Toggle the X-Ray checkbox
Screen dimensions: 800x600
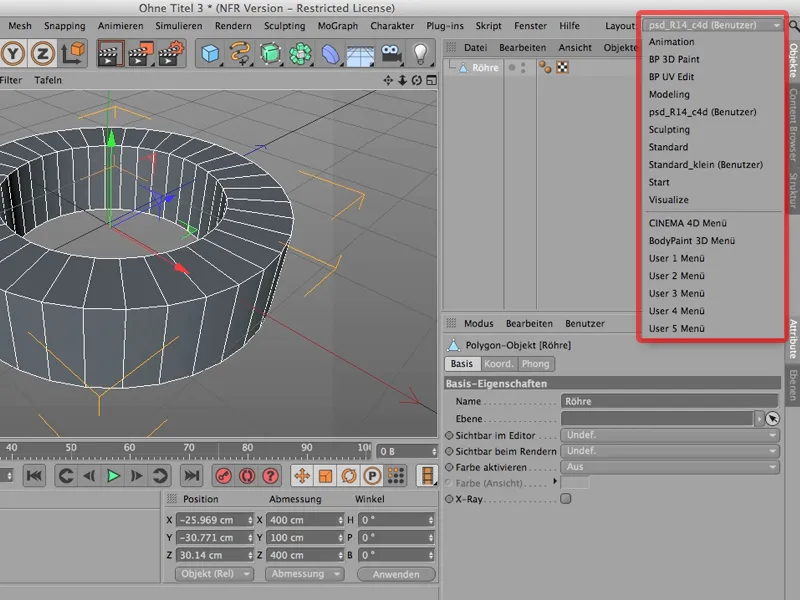coord(566,498)
